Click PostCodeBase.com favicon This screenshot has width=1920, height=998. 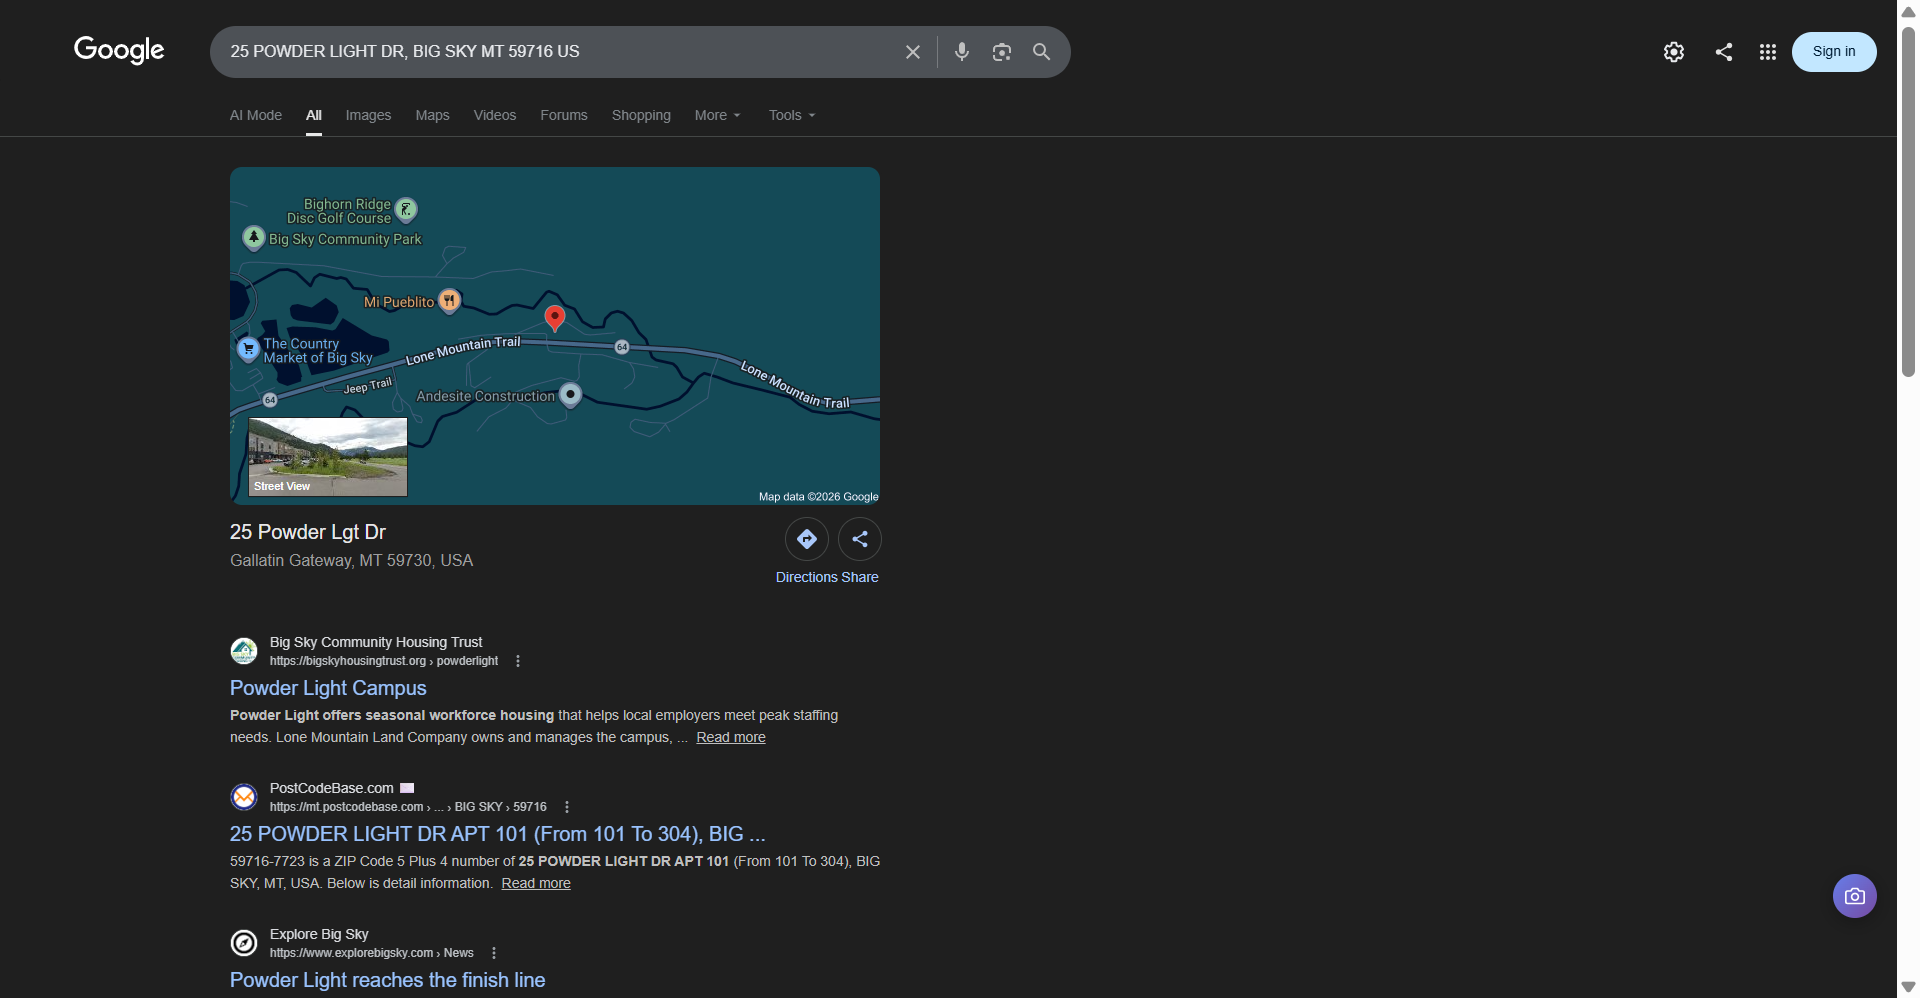(244, 797)
